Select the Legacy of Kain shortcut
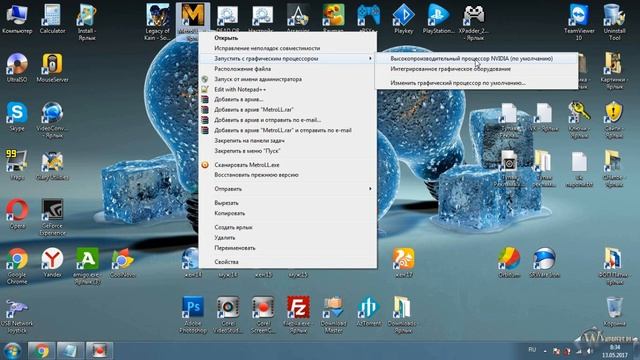The width and height of the screenshot is (640, 360). click(x=158, y=22)
